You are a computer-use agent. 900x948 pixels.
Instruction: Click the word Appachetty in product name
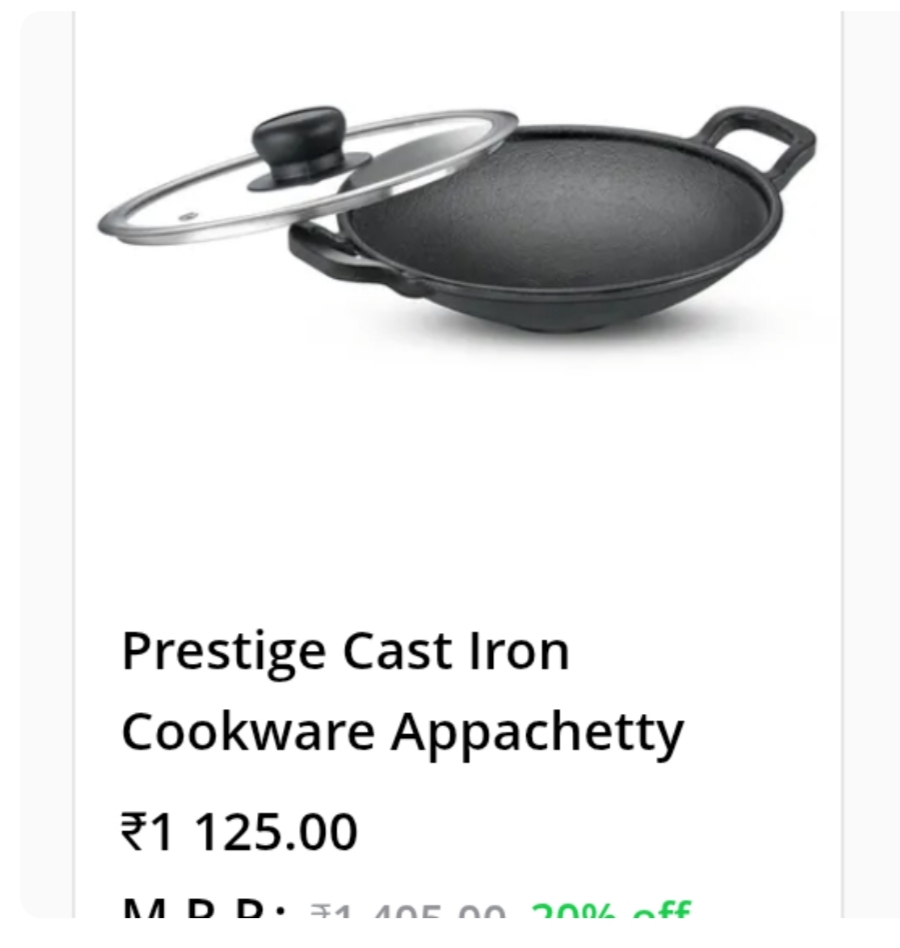(537, 735)
